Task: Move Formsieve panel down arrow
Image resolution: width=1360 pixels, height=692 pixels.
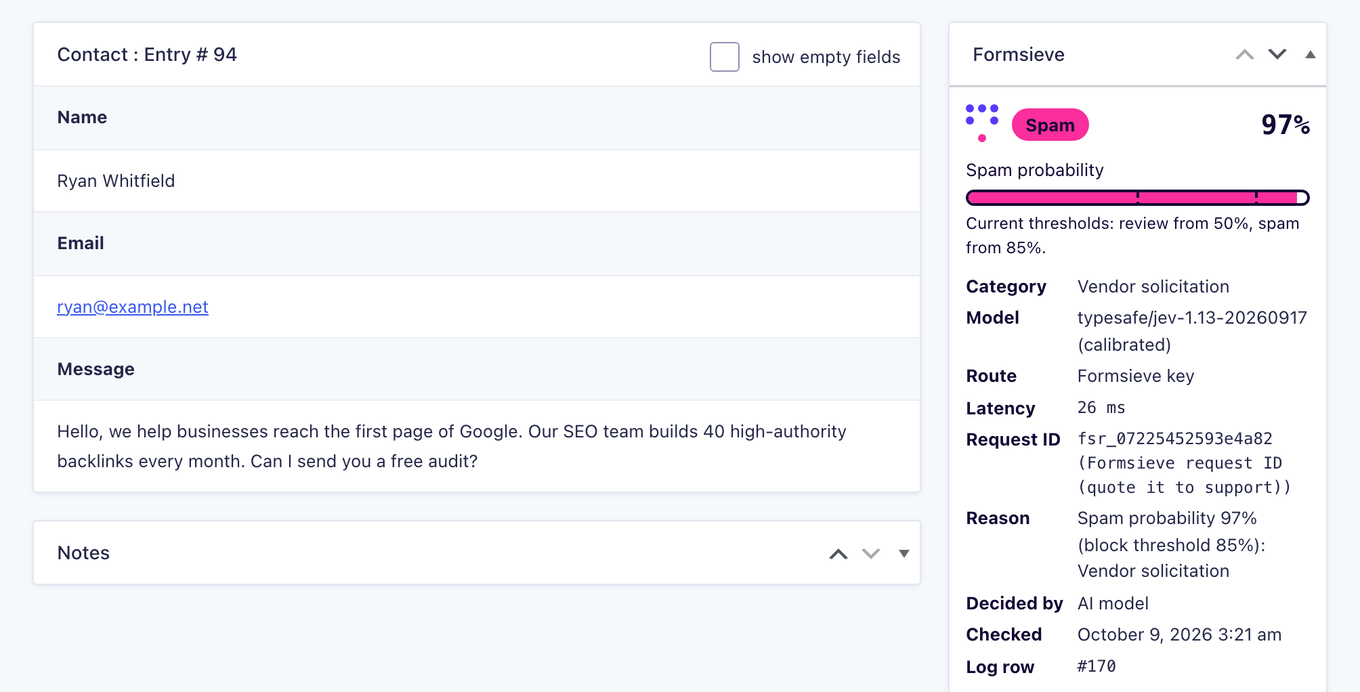Action: click(1277, 54)
